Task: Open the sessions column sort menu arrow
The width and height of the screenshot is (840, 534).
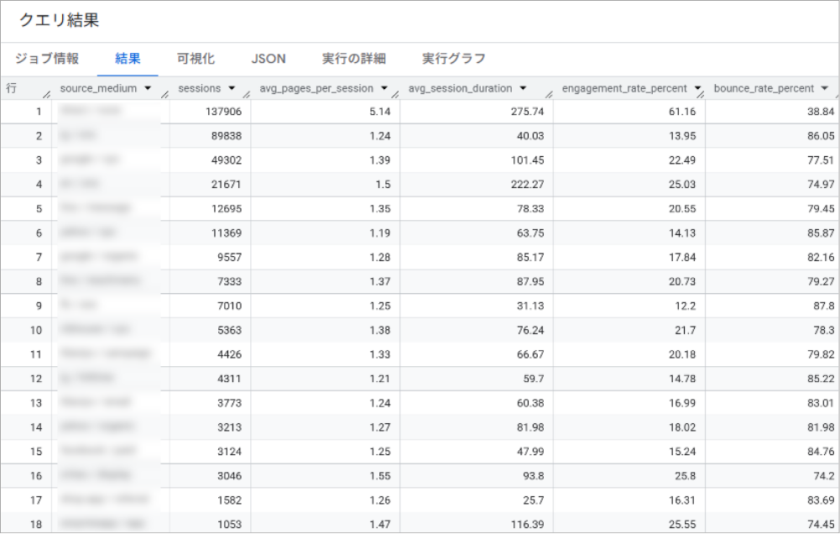Action: click(x=232, y=88)
